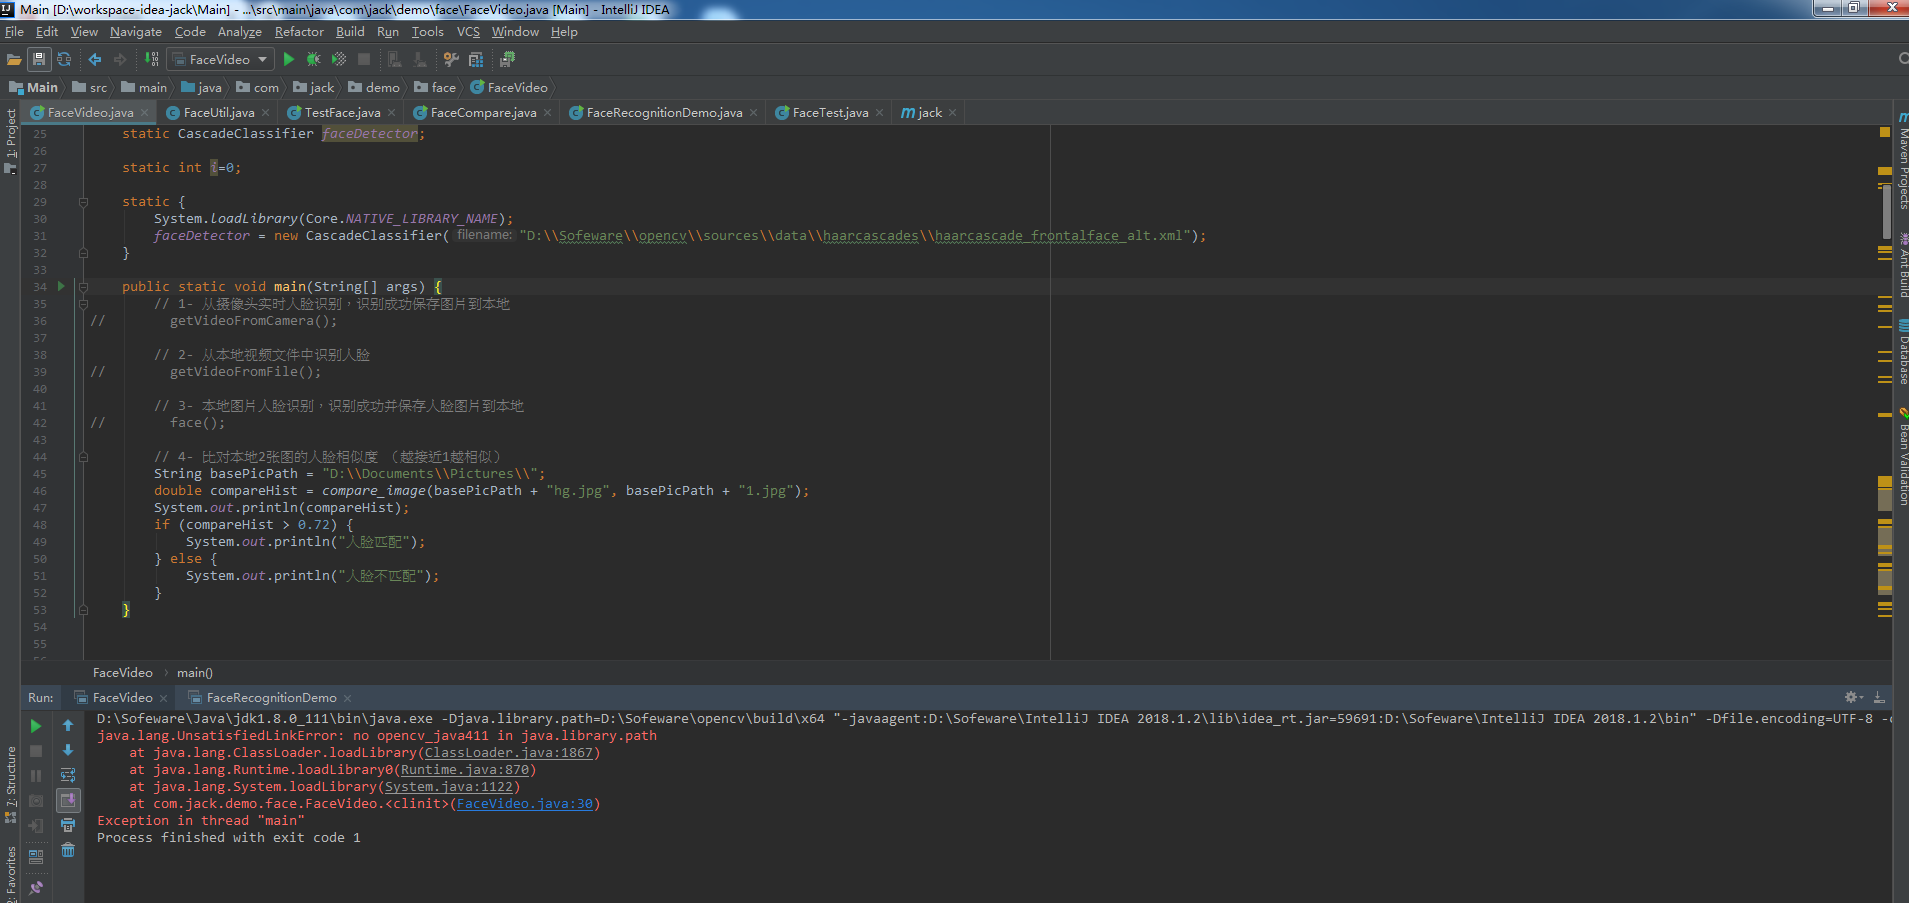Click the Build Project icon in toolbar
Screen dimensions: 1909x903
[x=152, y=60]
